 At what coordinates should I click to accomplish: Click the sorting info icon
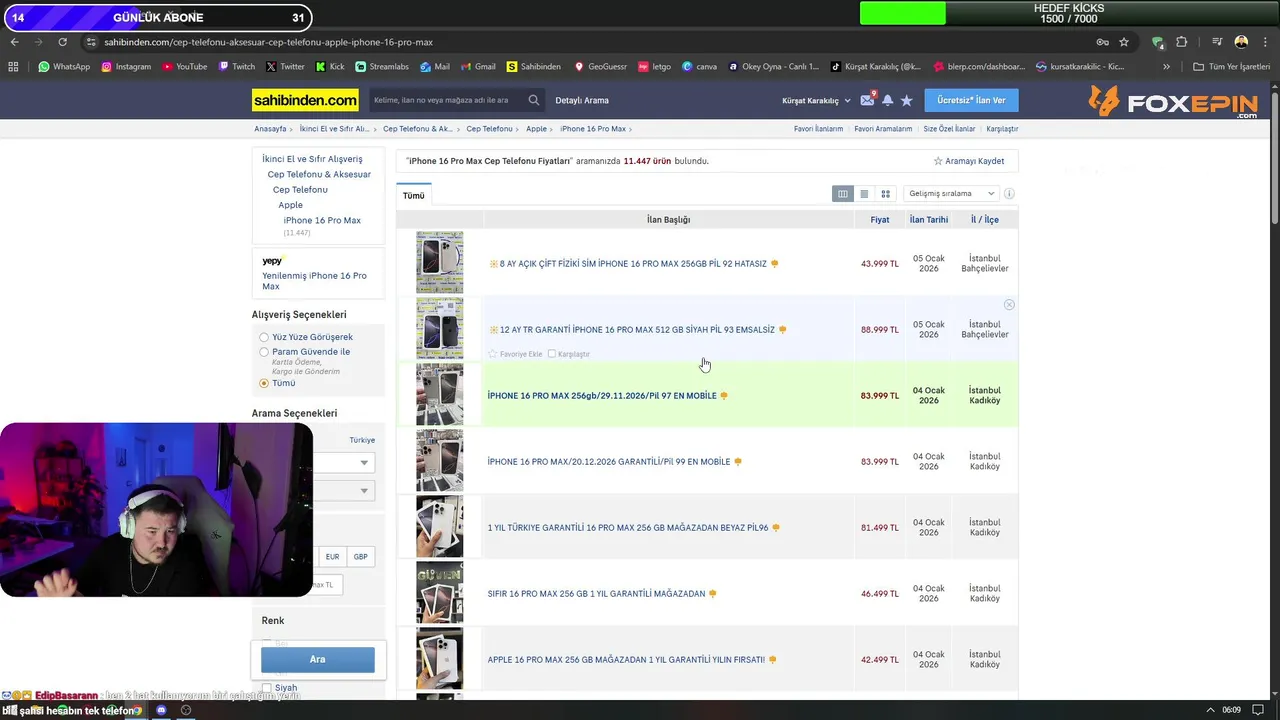tap(1009, 194)
